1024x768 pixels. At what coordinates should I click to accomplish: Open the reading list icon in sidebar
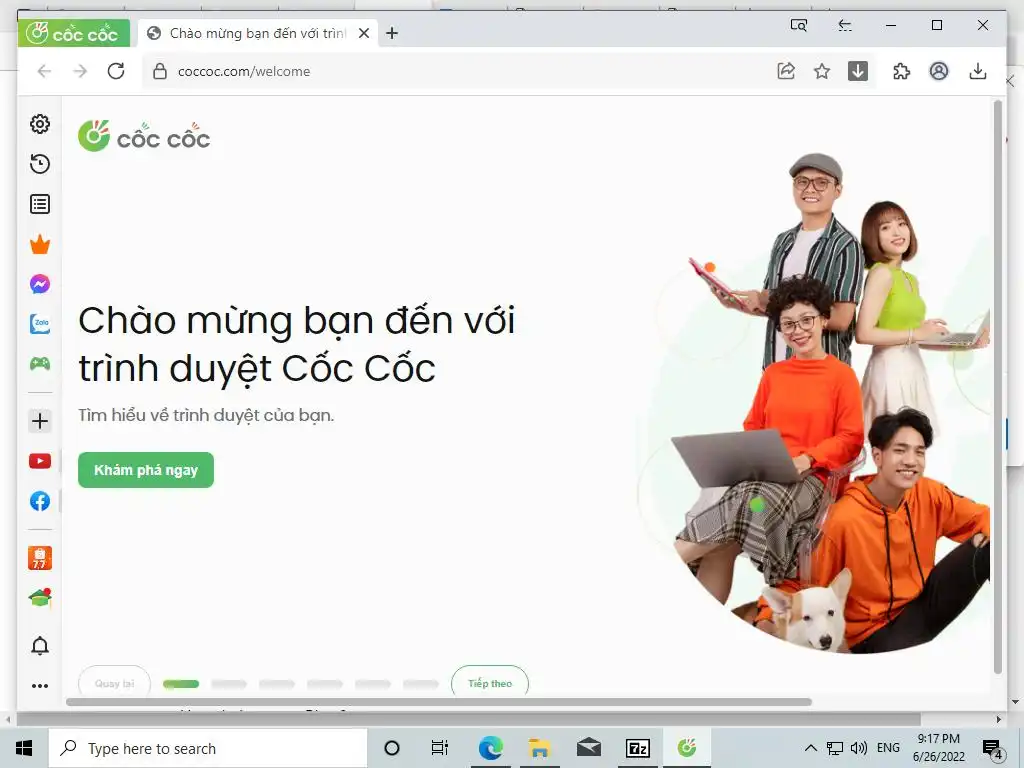point(40,204)
